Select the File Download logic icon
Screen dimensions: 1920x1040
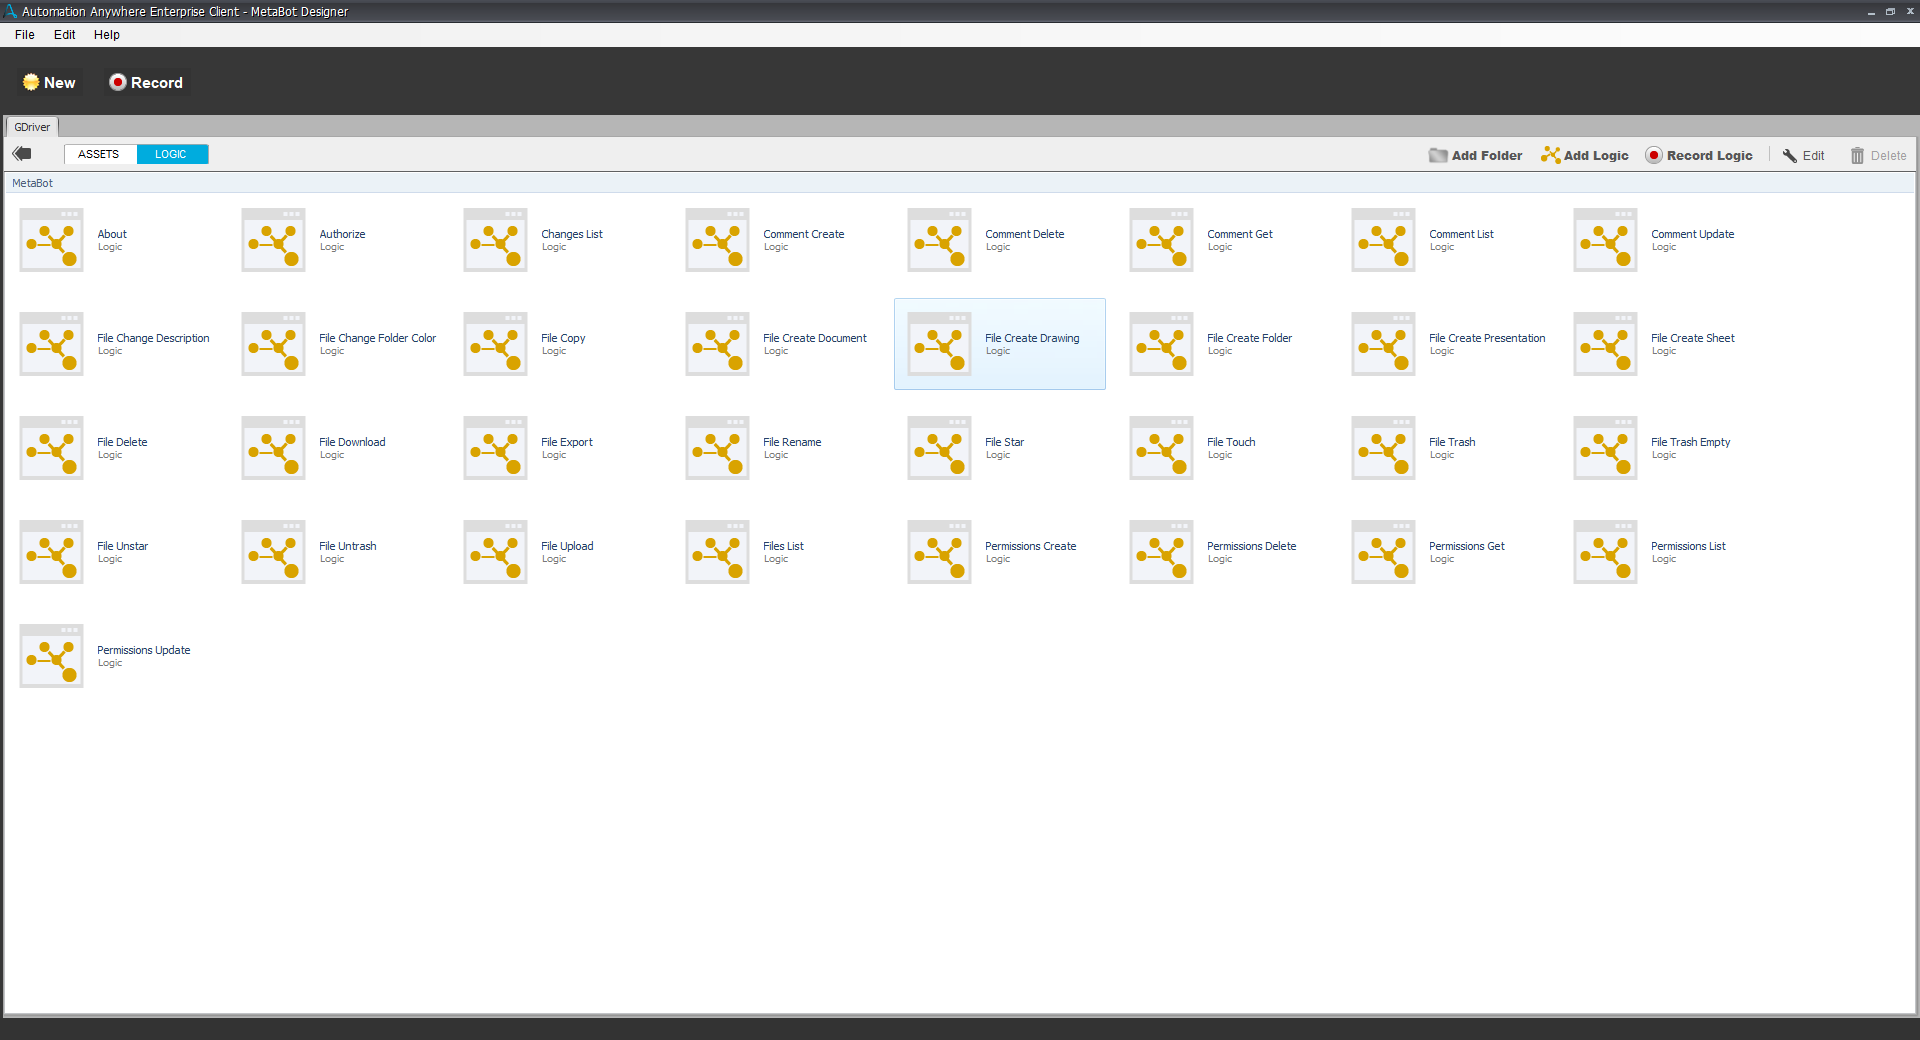[x=273, y=448]
